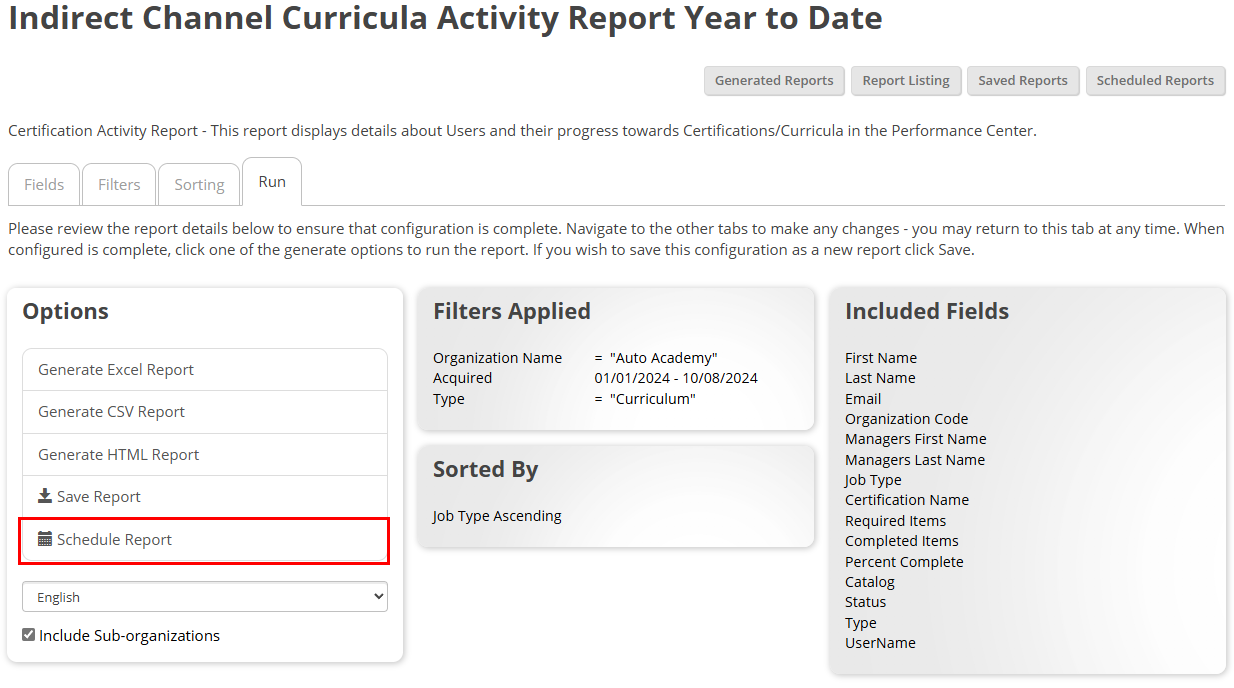Toggle Include Sub-organizations checkbox

coord(29,635)
